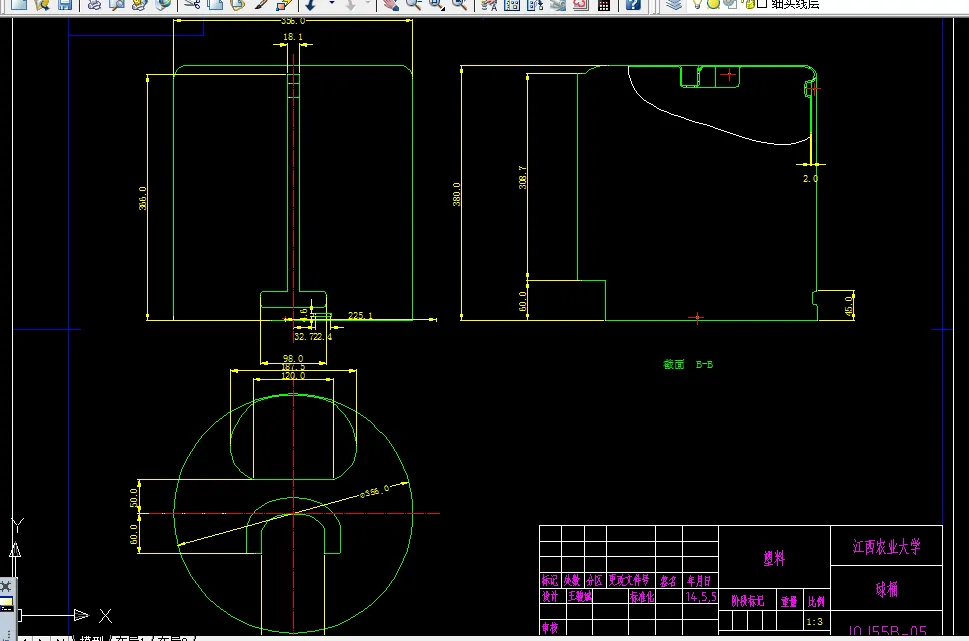Select the 14,5,5 date text
This screenshot has width=969, height=641.
click(x=701, y=596)
